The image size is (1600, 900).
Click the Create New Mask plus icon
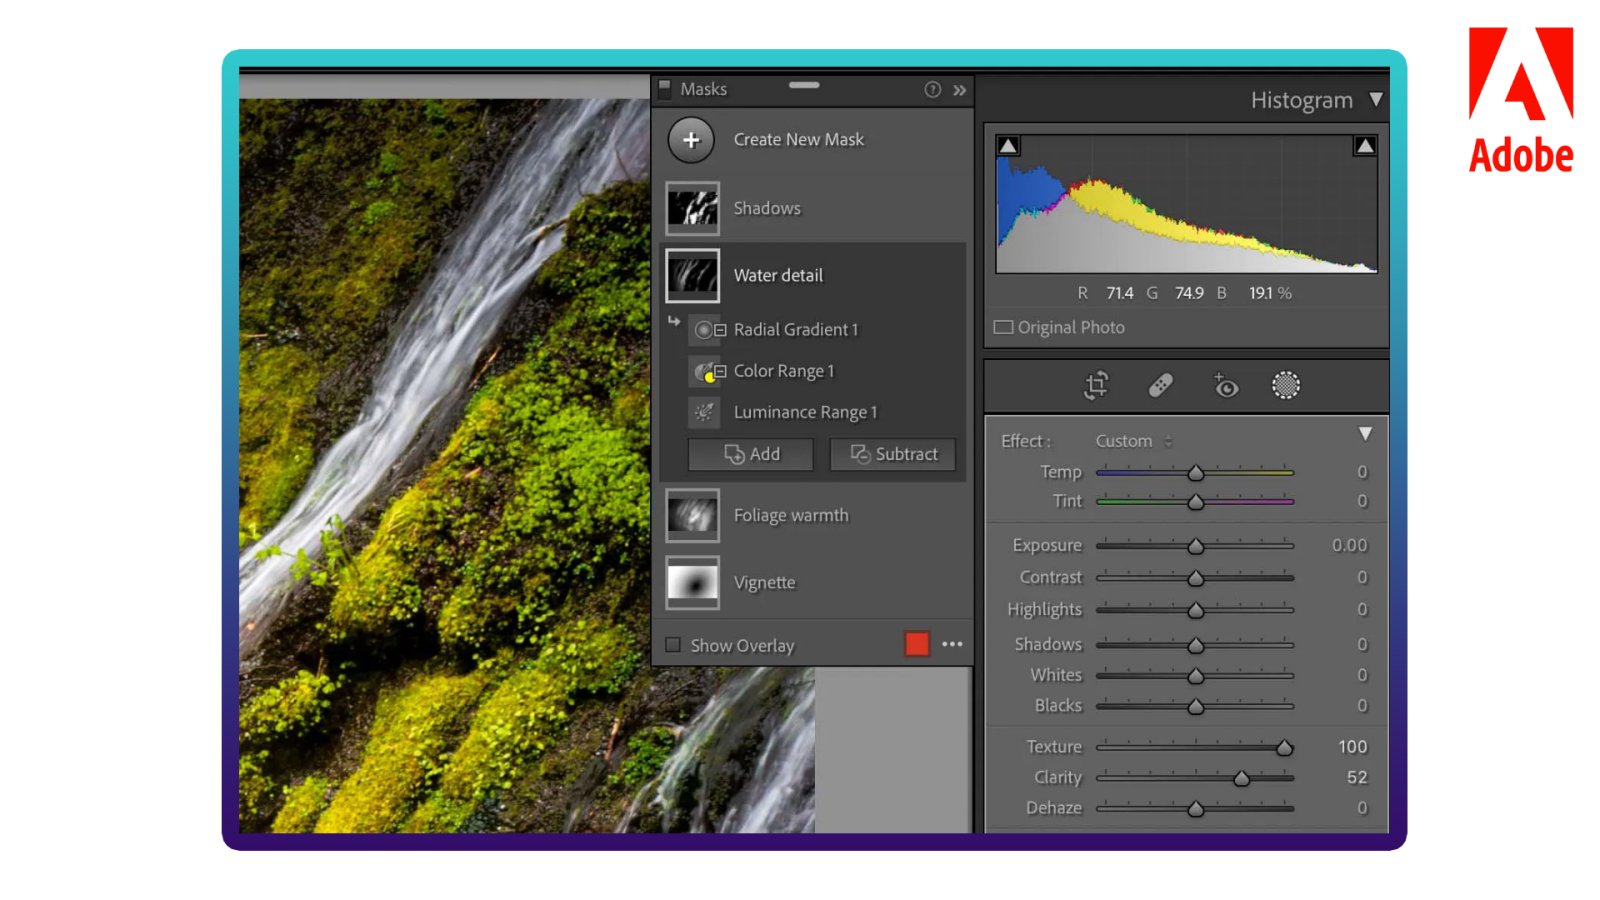click(x=691, y=140)
